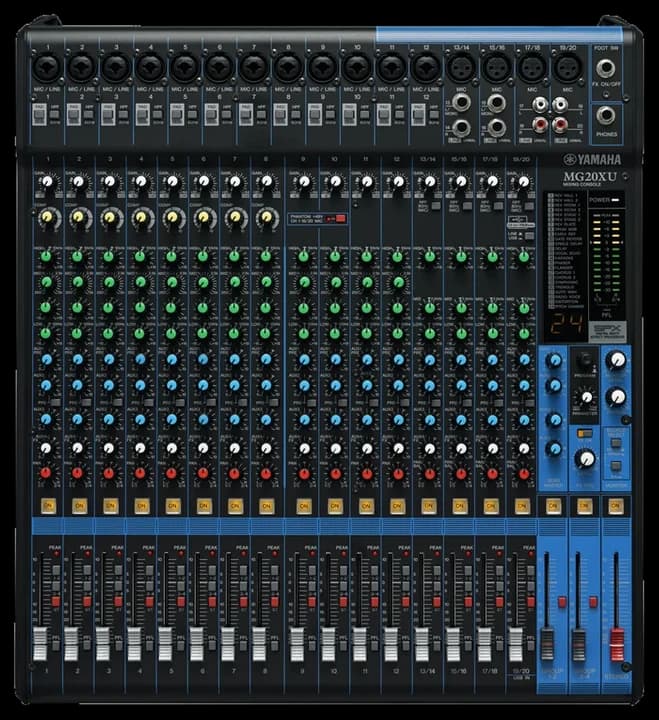
Task: Enable the channel 1 HPF switch
Action: (x=55, y=115)
